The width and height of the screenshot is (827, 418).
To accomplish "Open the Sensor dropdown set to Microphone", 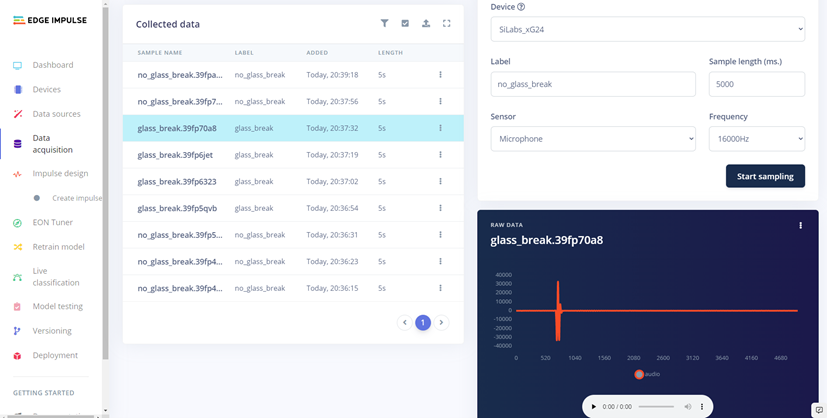I will 593,139.
